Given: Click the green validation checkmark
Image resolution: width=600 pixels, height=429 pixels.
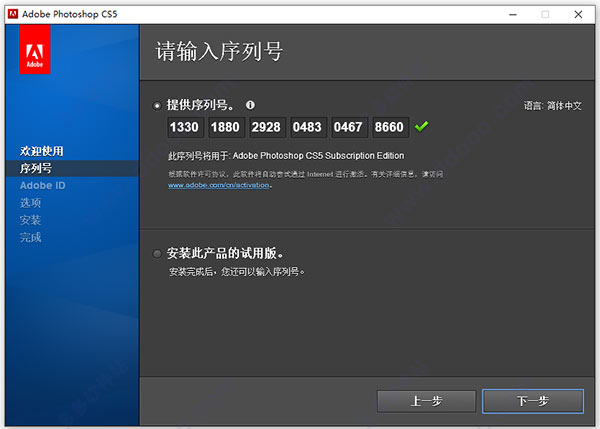Looking at the screenshot, I should pyautogui.click(x=421, y=126).
